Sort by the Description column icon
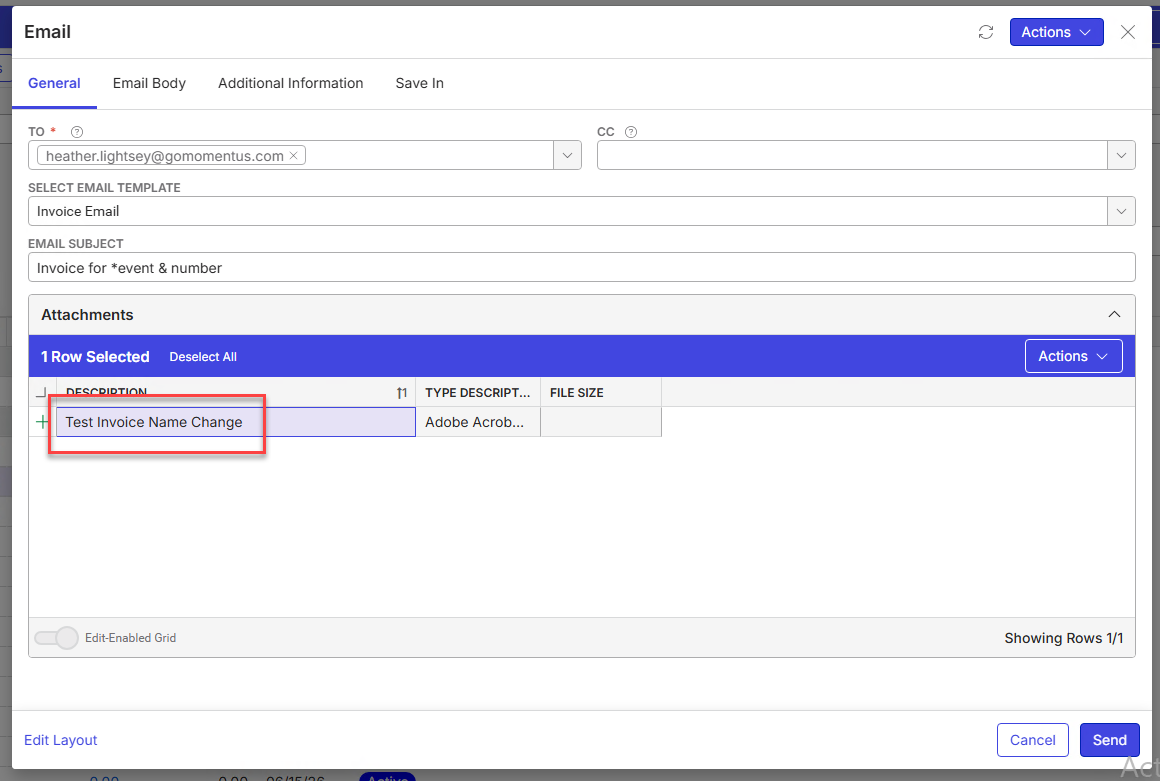This screenshot has width=1160, height=781. click(x=402, y=393)
